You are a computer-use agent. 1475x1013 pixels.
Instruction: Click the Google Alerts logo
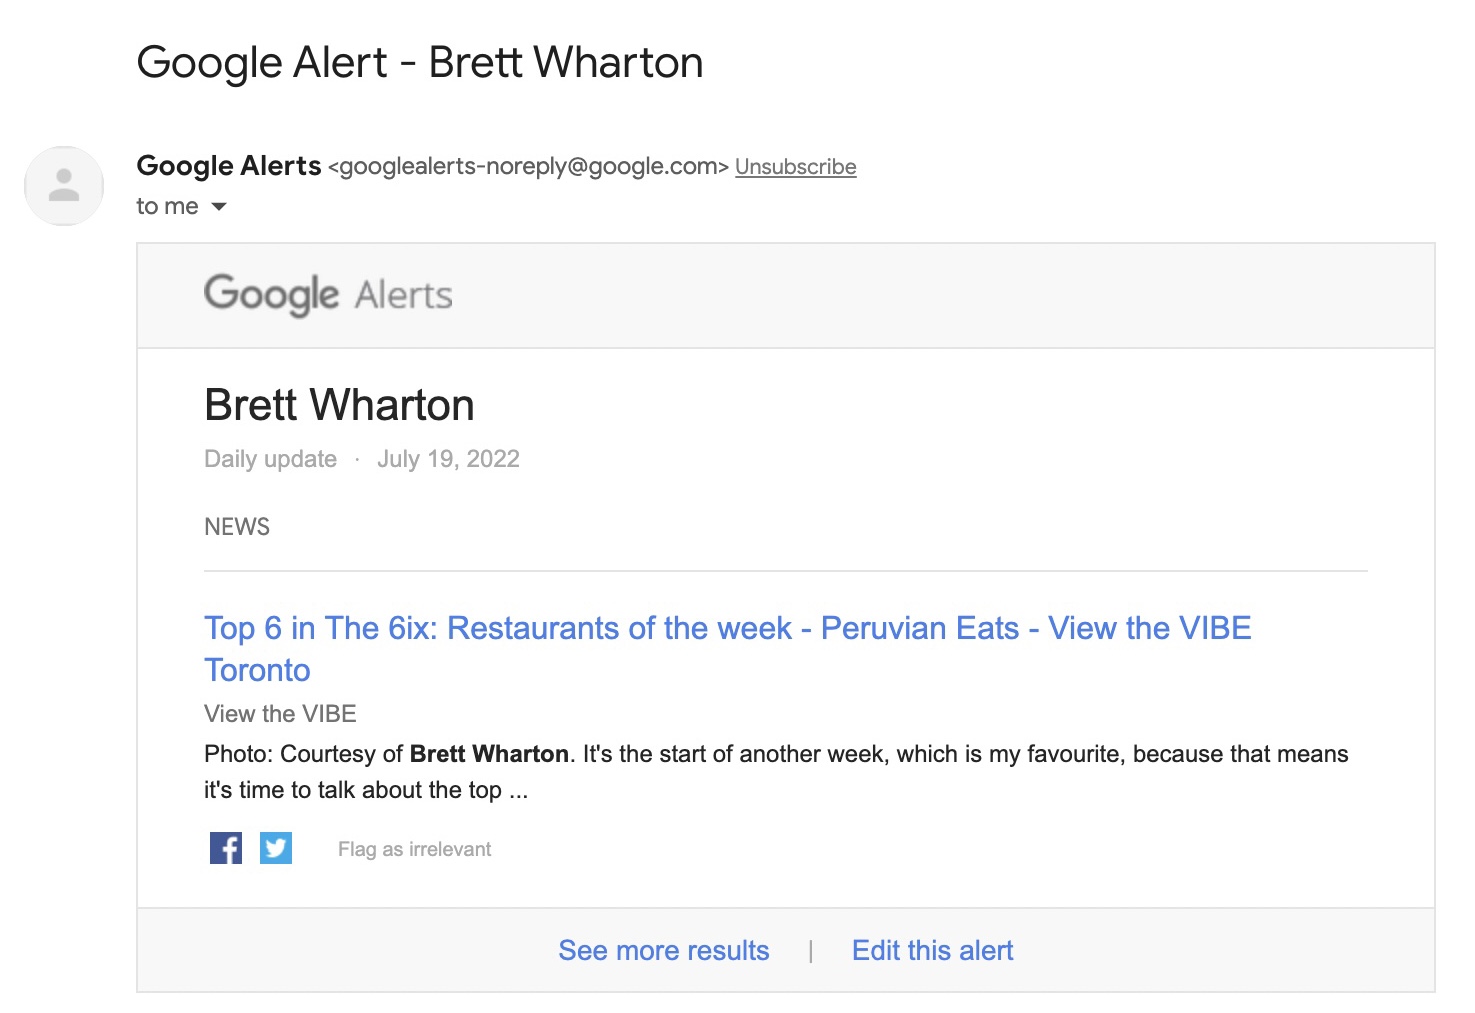328,295
